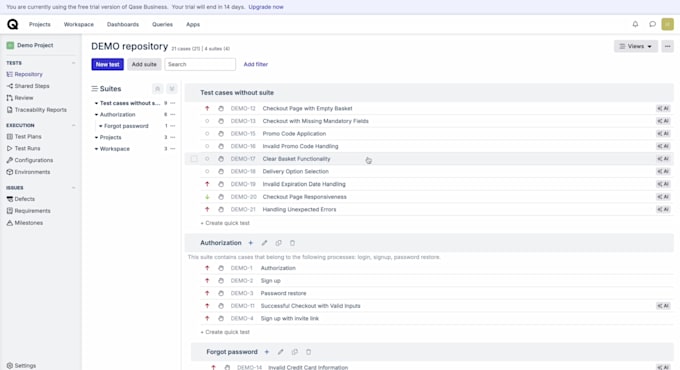The width and height of the screenshot is (680, 370).
Task: Collapse the ISSUES sidebar section
Action: click(73, 188)
